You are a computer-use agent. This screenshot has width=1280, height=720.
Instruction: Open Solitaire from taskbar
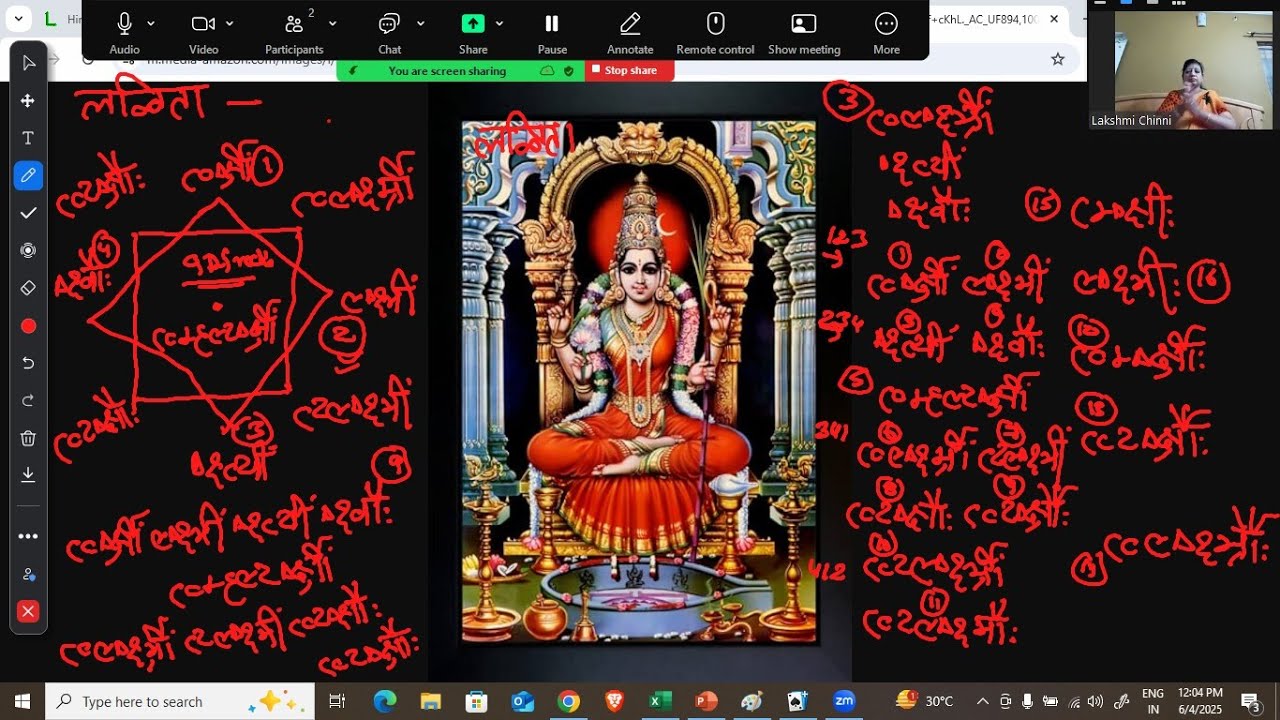pos(798,701)
